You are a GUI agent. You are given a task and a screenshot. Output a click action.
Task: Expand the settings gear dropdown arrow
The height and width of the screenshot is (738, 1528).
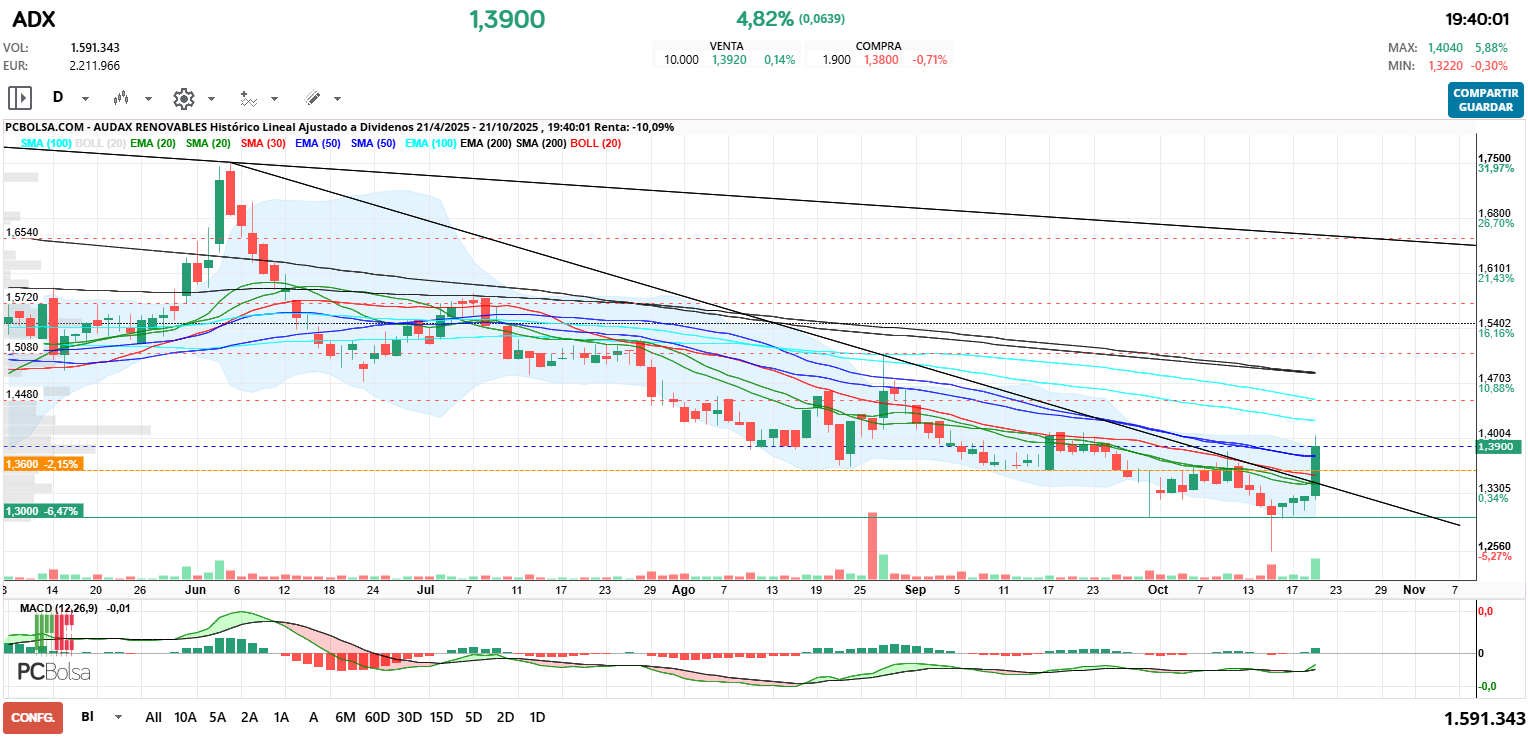click(x=211, y=99)
